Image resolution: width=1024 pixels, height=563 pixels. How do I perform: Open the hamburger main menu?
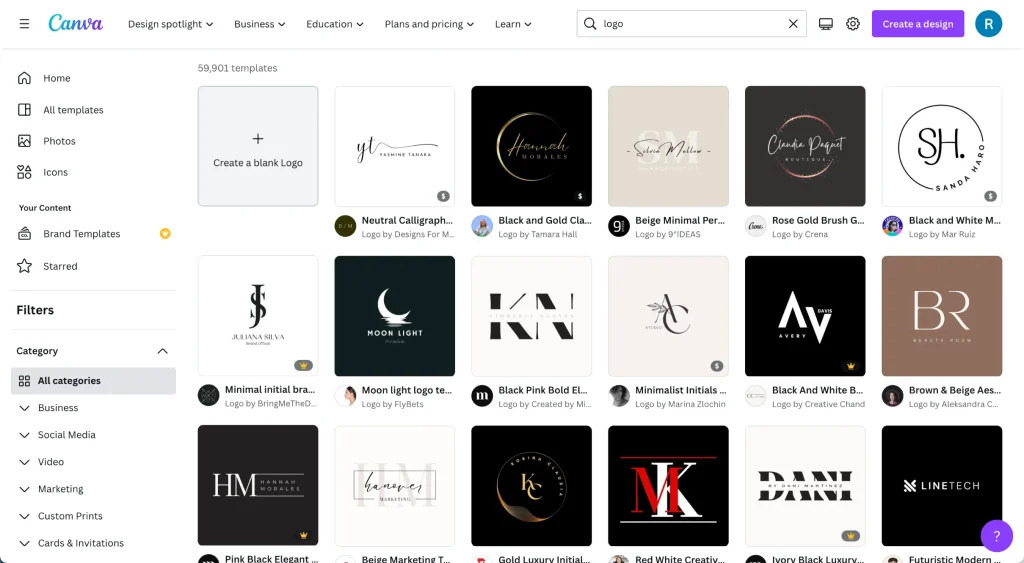[24, 24]
